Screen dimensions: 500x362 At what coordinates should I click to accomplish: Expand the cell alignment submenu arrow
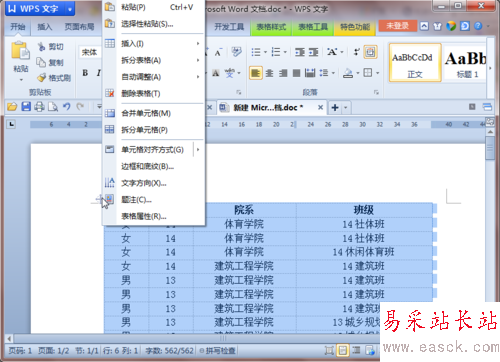[198, 150]
